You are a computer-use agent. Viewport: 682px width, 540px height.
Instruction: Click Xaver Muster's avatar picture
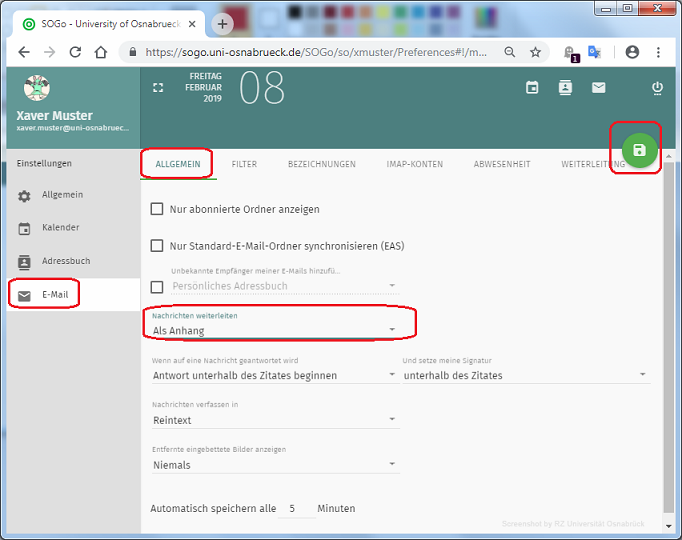point(37,87)
